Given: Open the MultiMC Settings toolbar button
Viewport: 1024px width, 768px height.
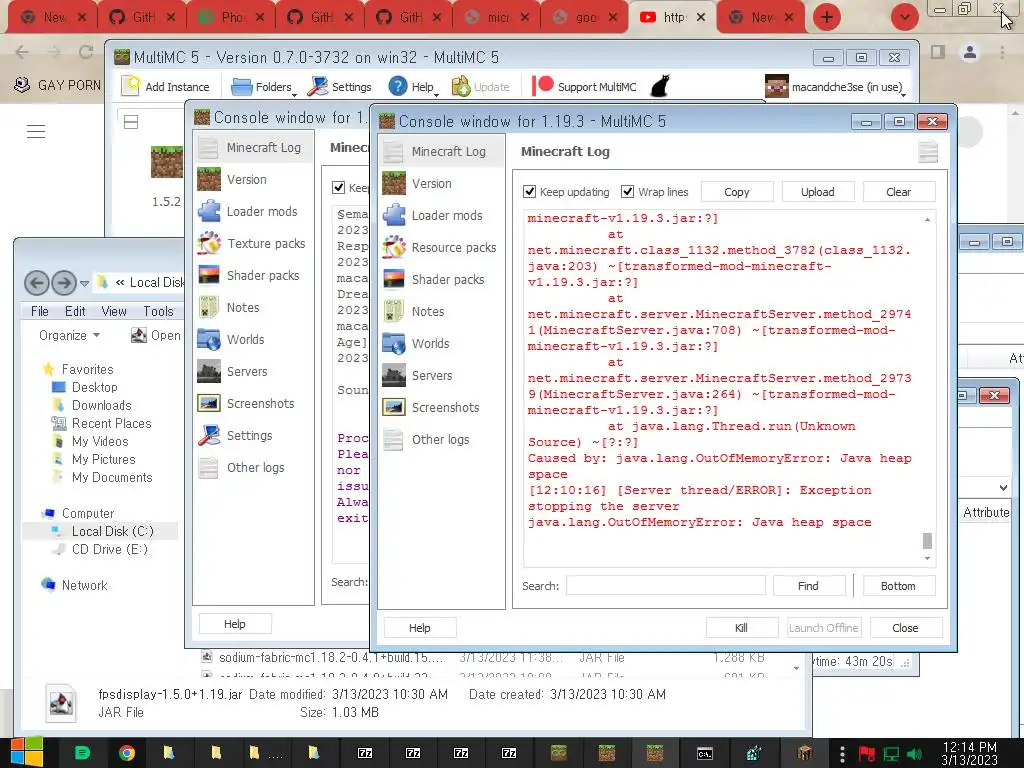Looking at the screenshot, I should coord(340,86).
